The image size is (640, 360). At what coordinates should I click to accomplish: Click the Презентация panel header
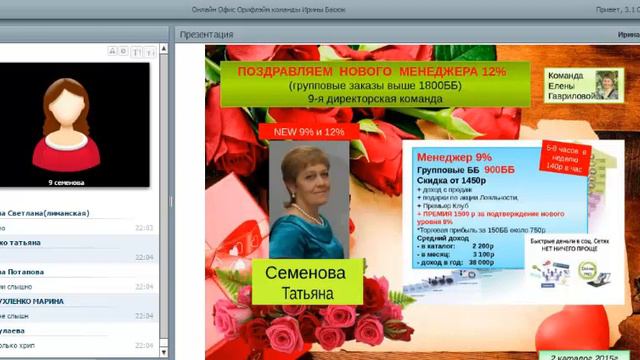407,35
